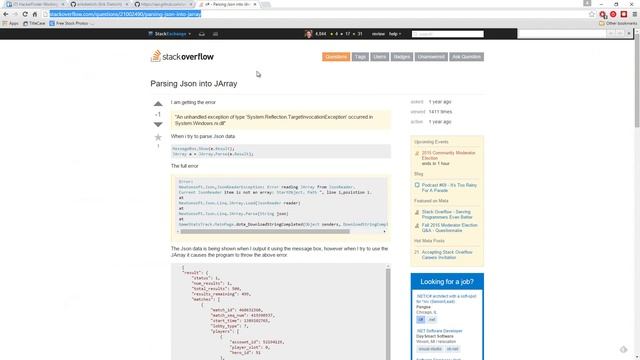
Task: Open the help dropdown
Action: [395, 34]
